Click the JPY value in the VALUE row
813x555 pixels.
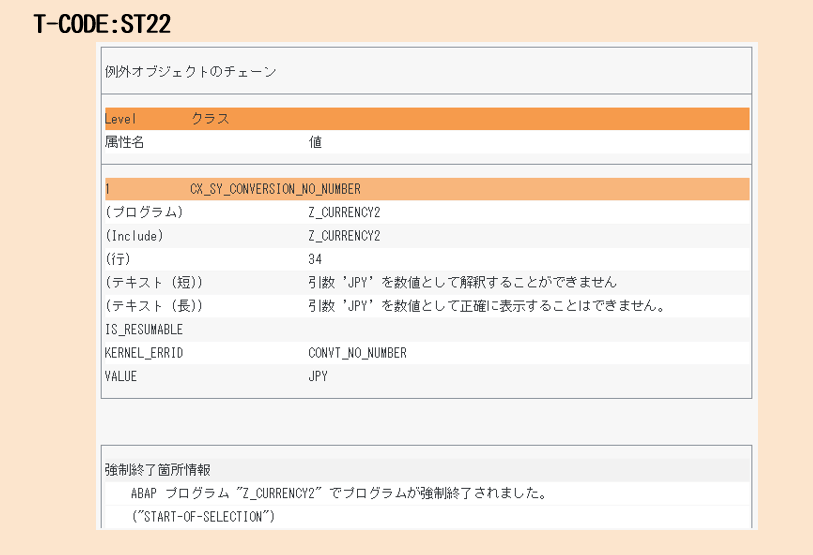pos(318,376)
